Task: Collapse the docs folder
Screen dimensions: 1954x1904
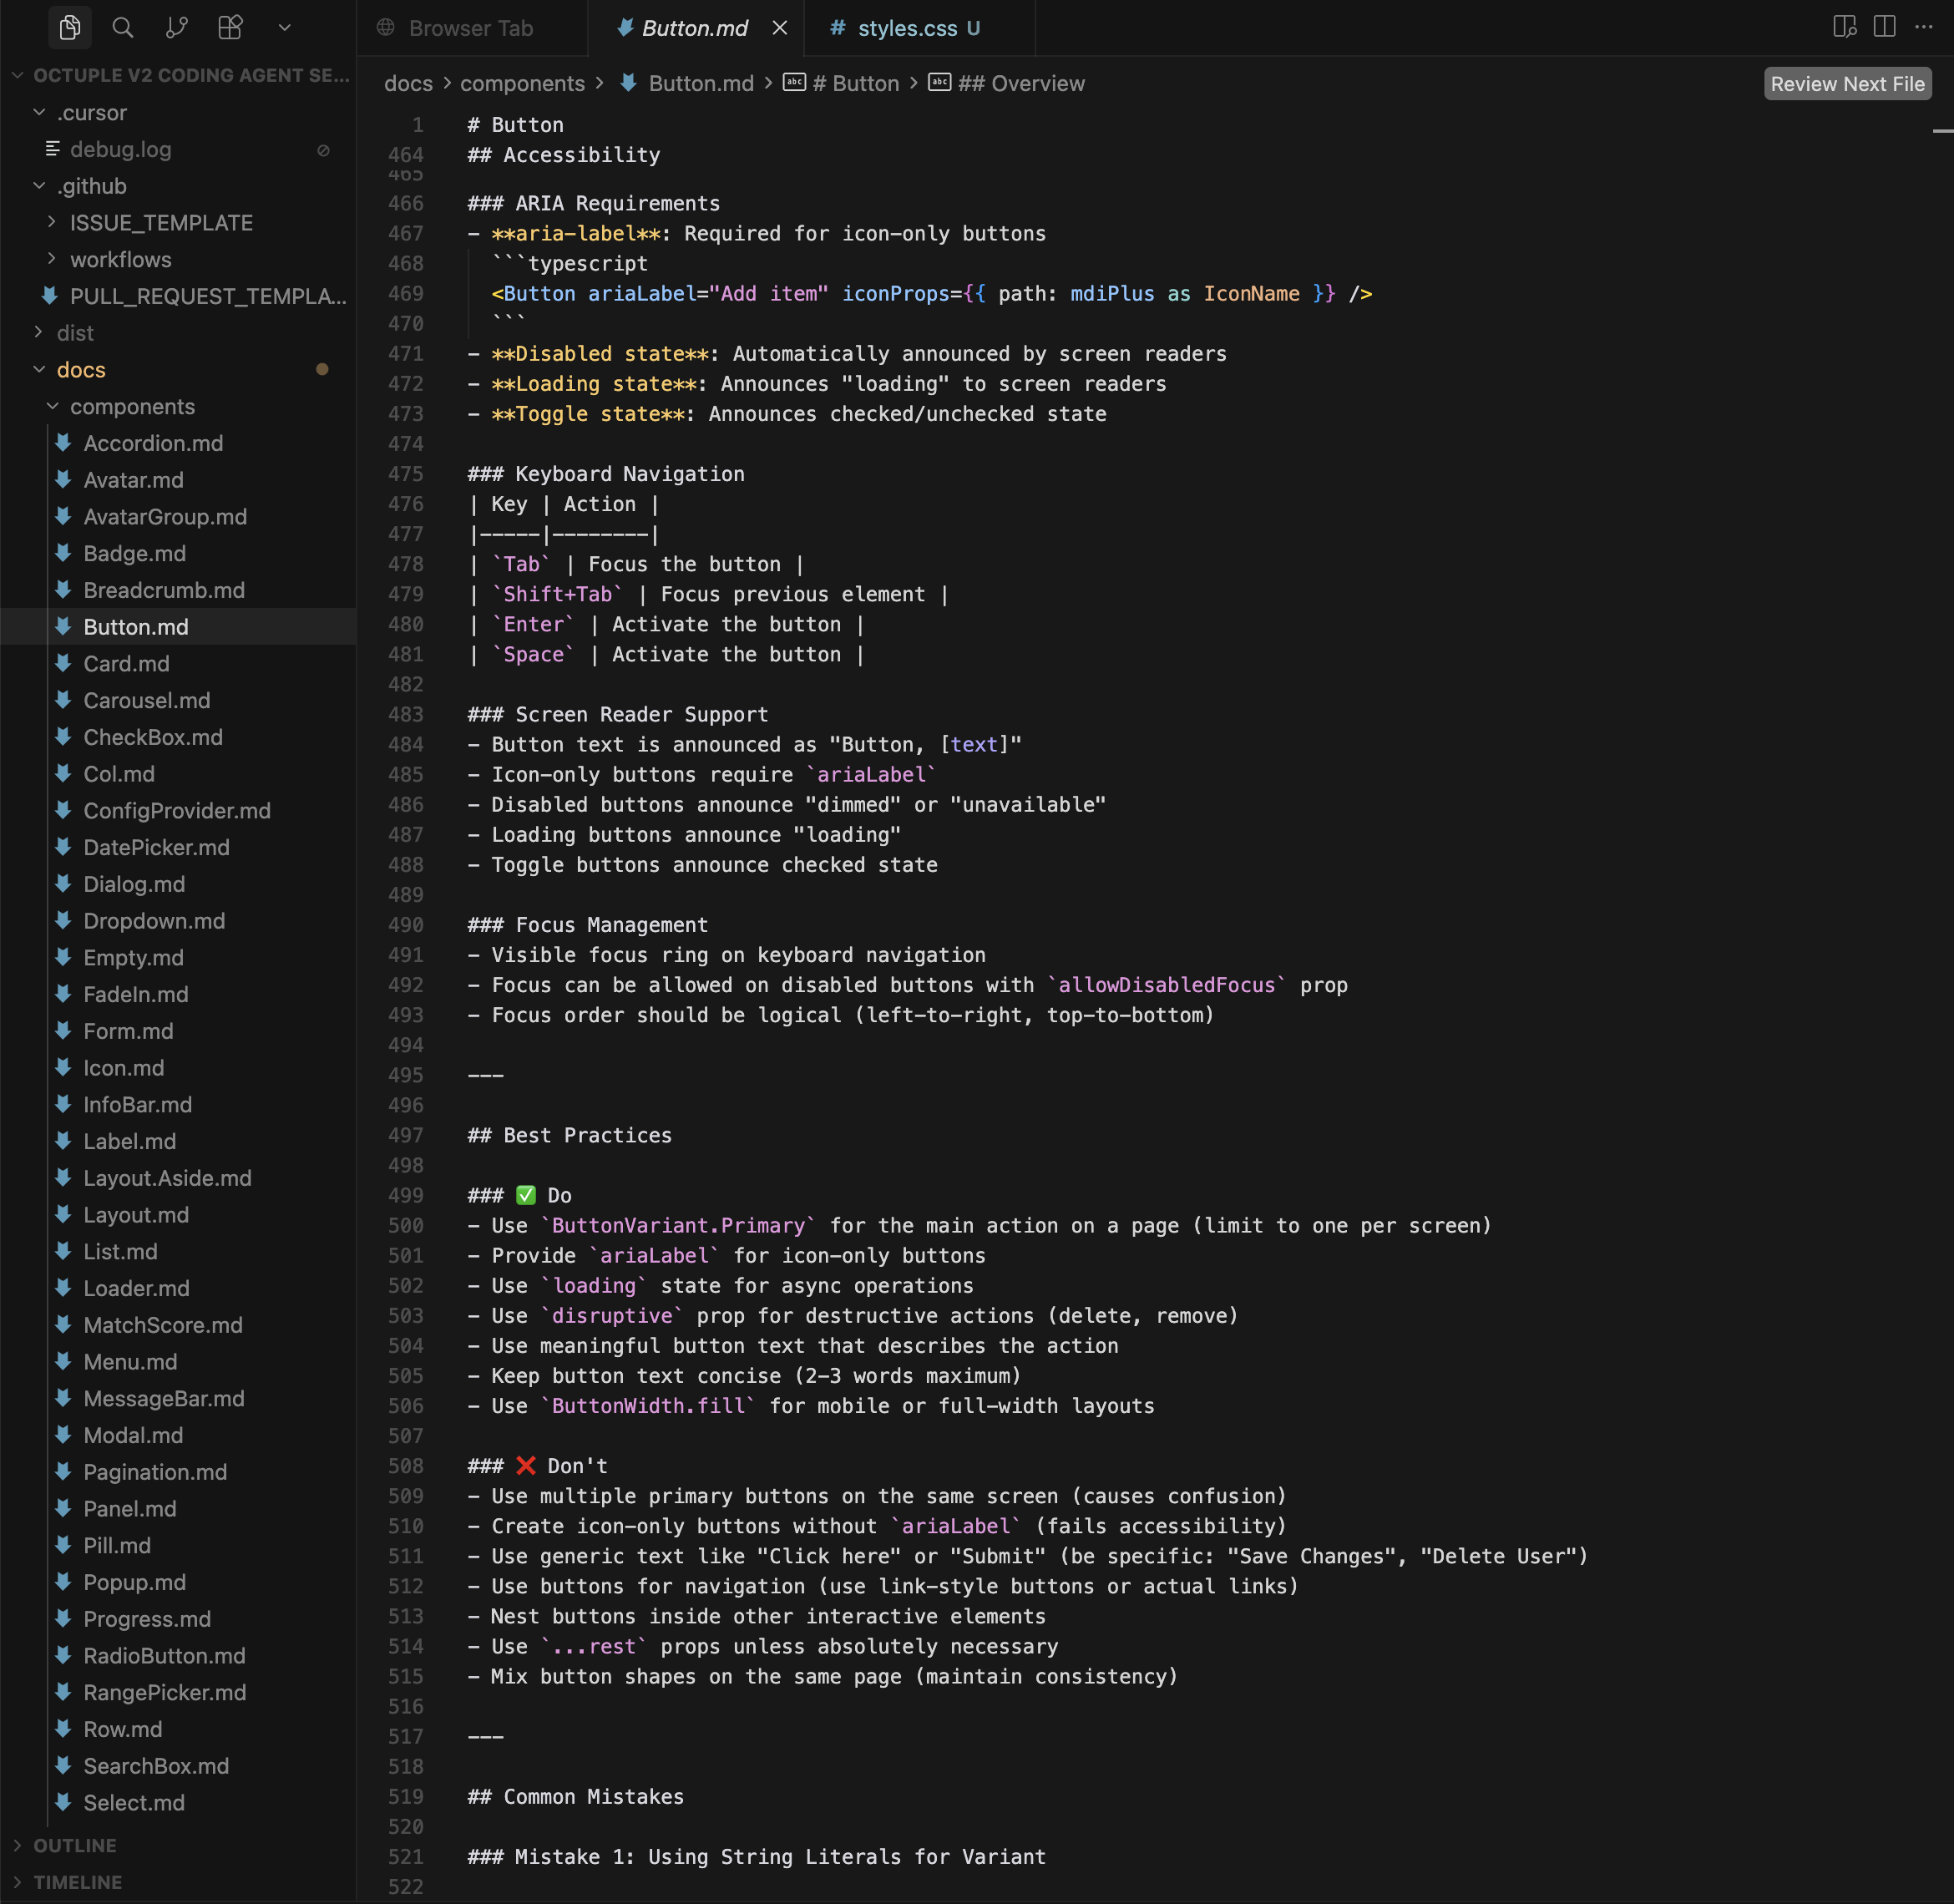Action: (40, 369)
